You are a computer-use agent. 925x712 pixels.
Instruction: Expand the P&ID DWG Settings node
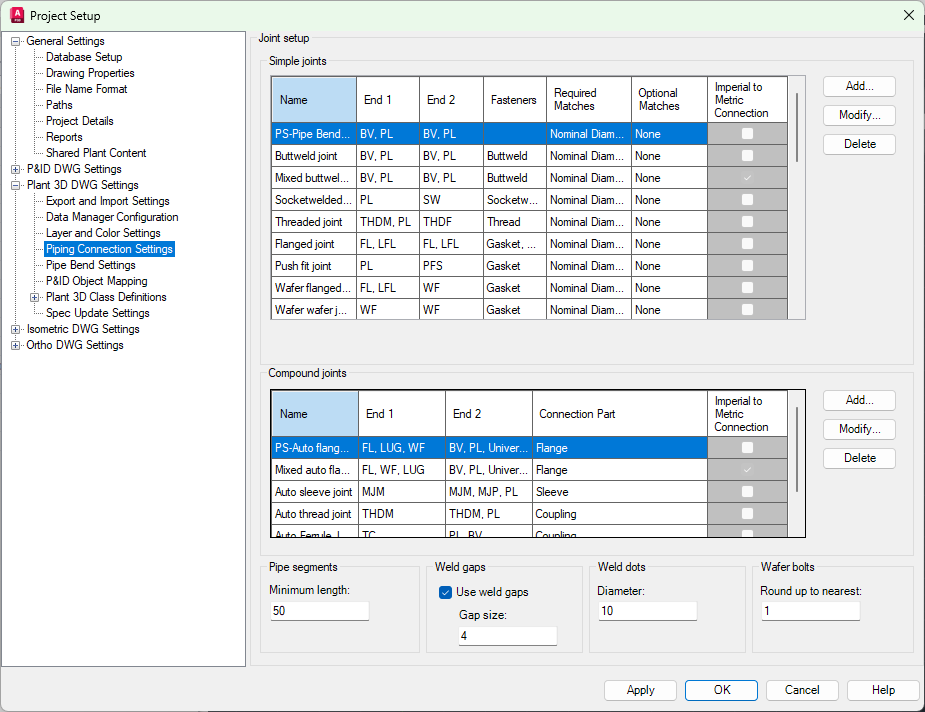16,169
